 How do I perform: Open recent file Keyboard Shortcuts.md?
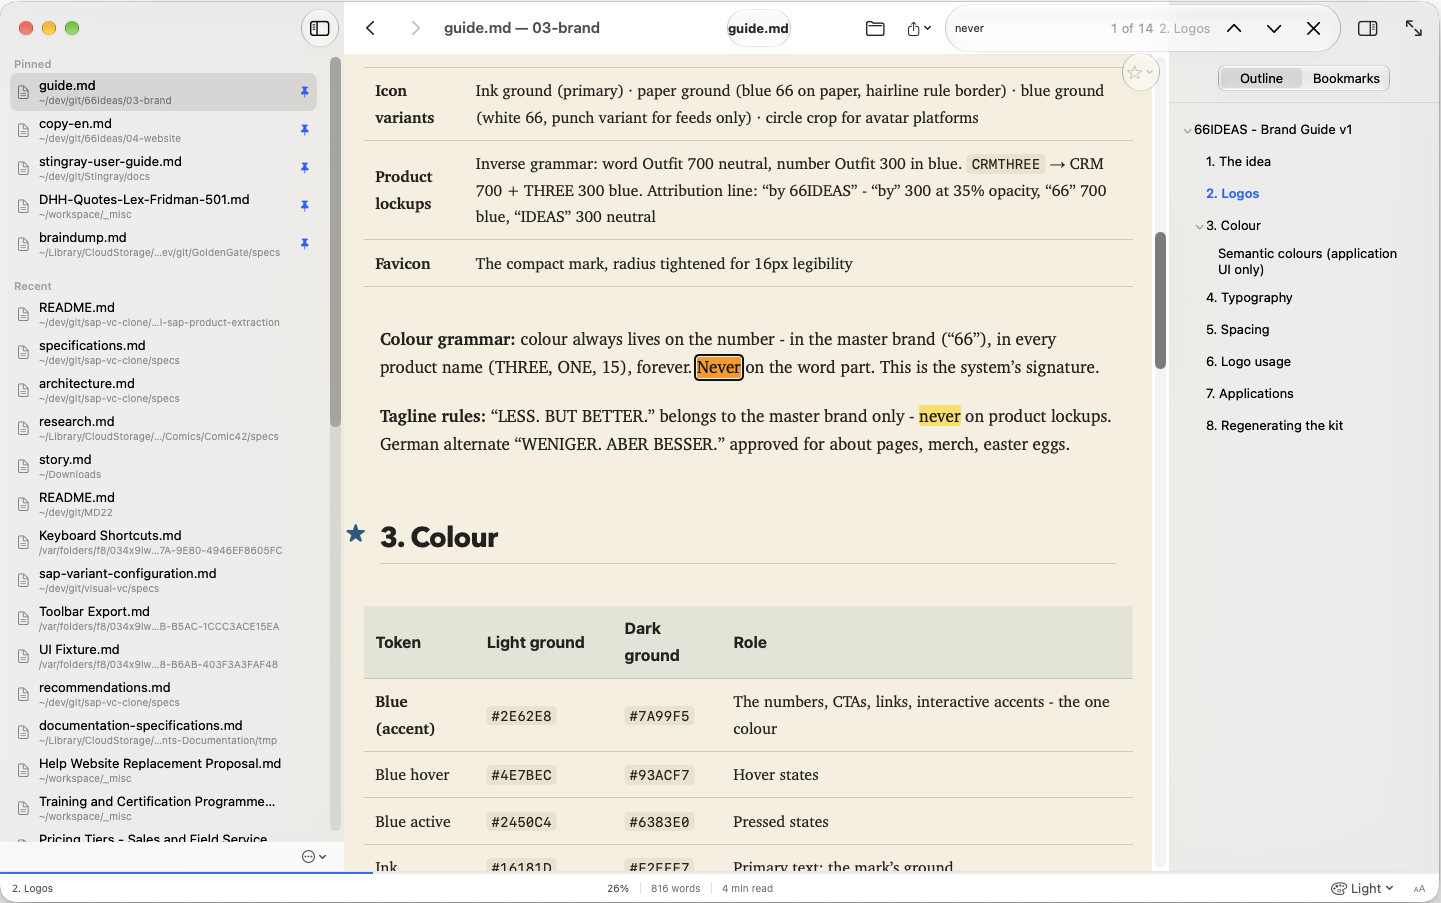[163, 542]
